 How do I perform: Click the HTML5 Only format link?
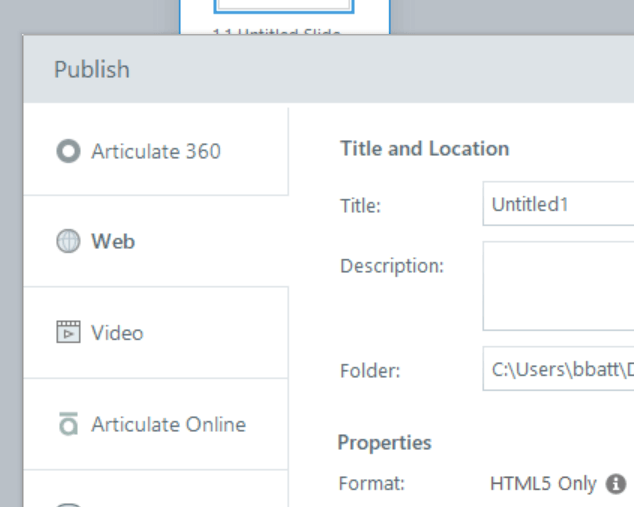click(543, 484)
